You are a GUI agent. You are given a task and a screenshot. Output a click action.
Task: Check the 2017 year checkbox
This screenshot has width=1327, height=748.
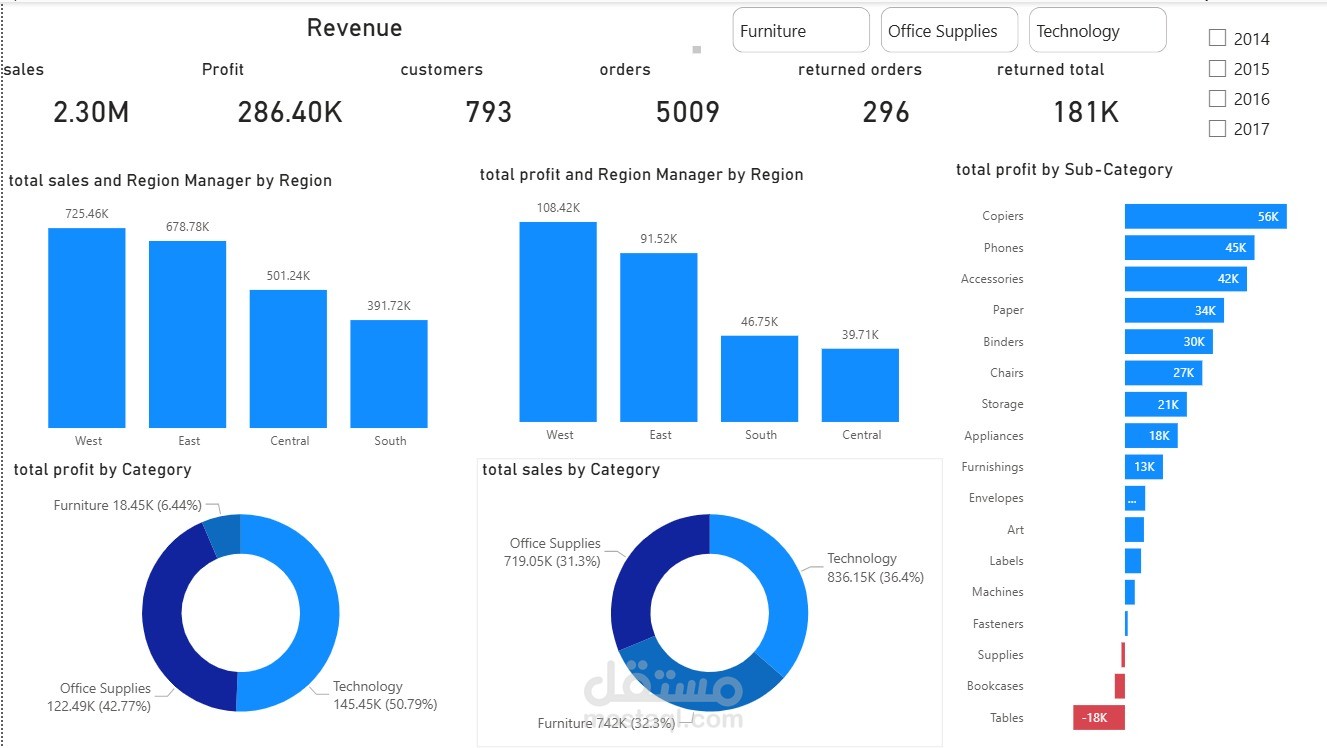click(x=1217, y=128)
